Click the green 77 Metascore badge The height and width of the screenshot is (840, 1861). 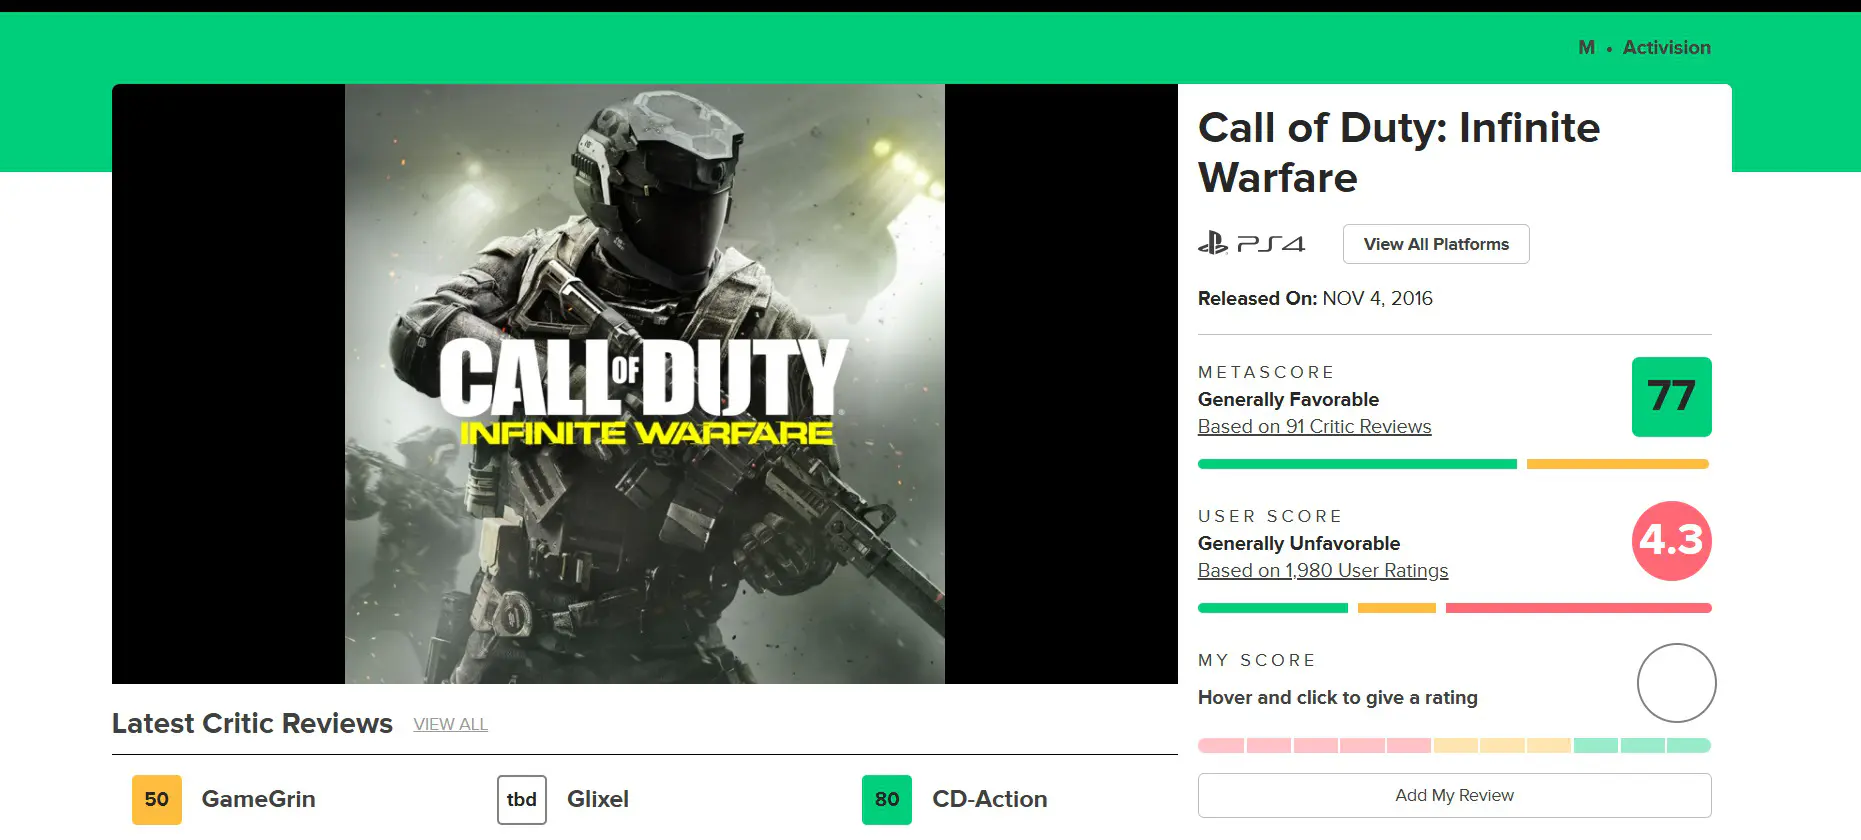(x=1671, y=397)
